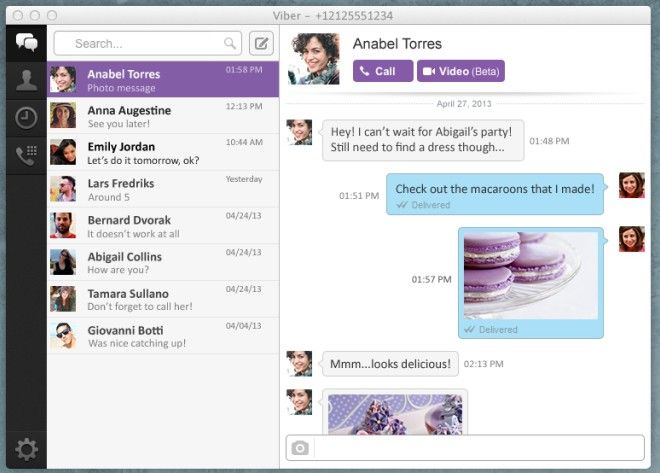Start a Video (Beta) call

(x=460, y=71)
